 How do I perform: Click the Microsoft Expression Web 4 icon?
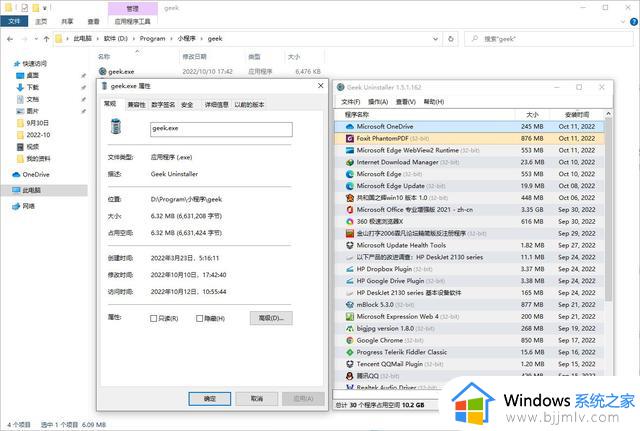(350, 316)
